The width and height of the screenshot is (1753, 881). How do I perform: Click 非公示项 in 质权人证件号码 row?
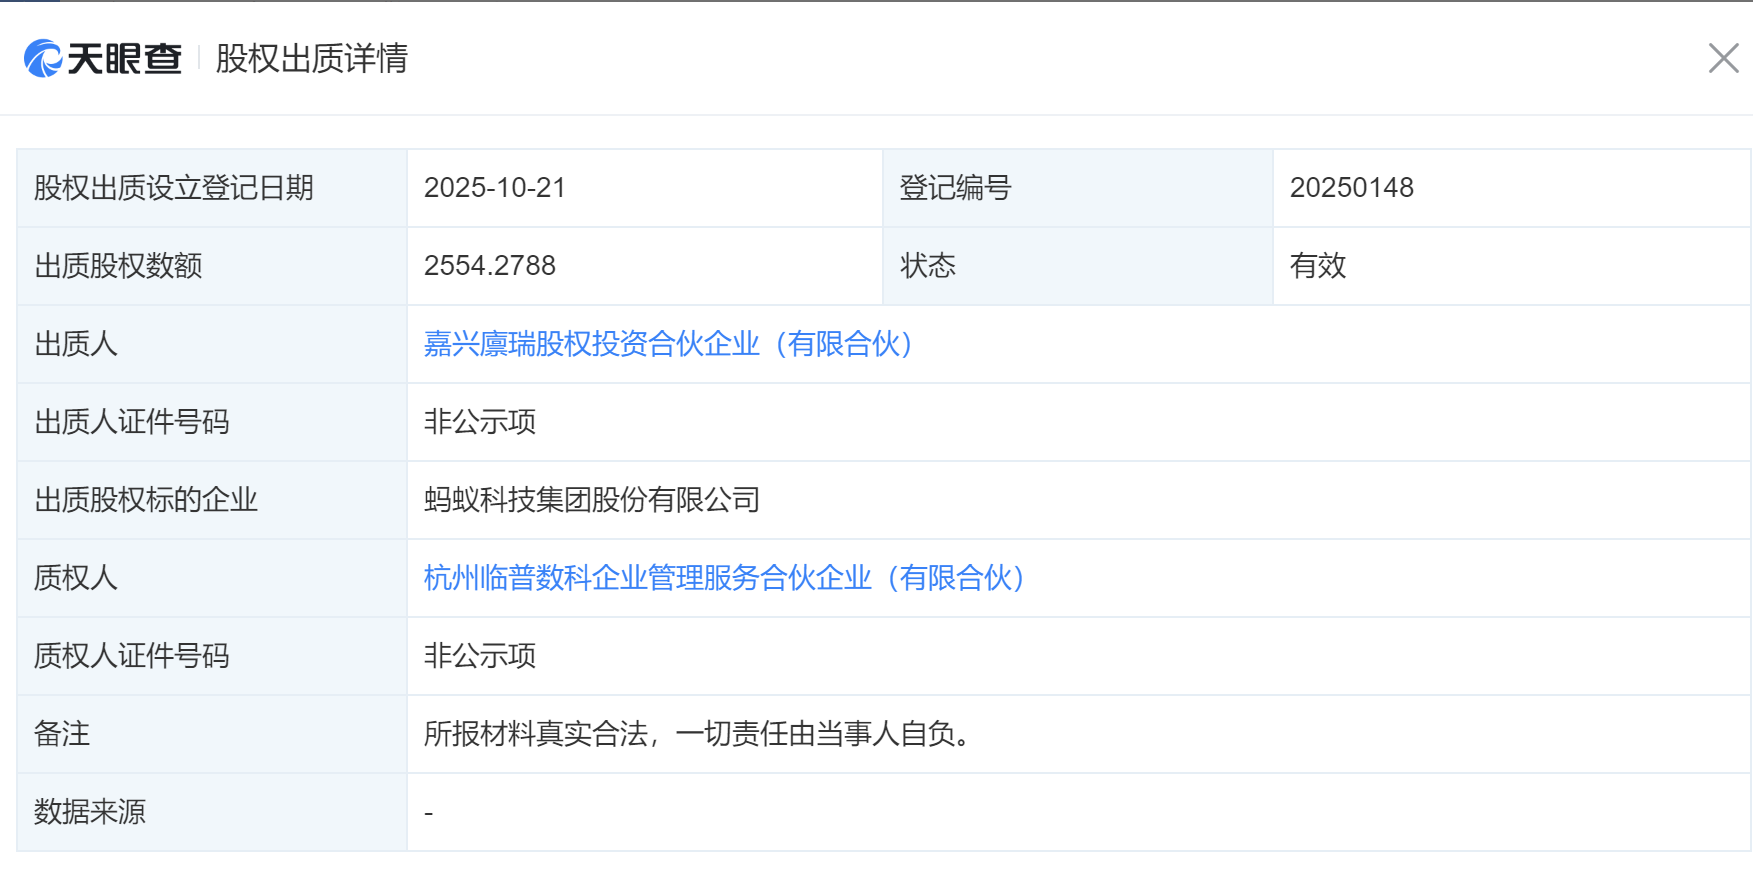(480, 656)
